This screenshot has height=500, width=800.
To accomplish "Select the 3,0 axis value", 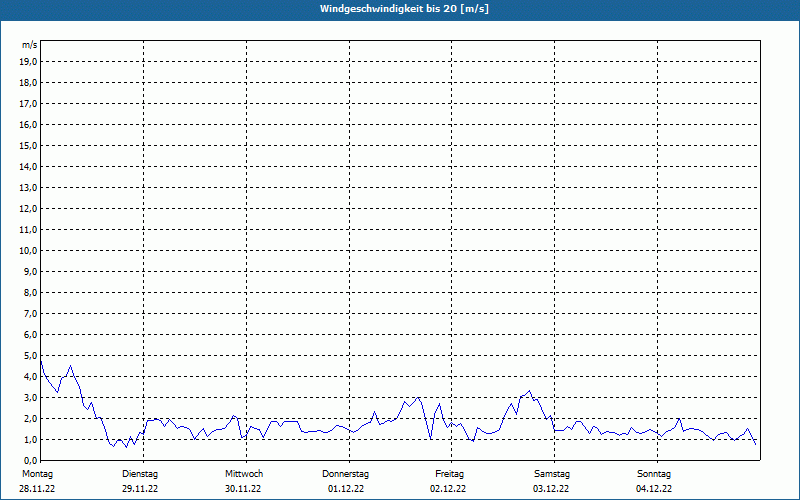I will pos(31,397).
